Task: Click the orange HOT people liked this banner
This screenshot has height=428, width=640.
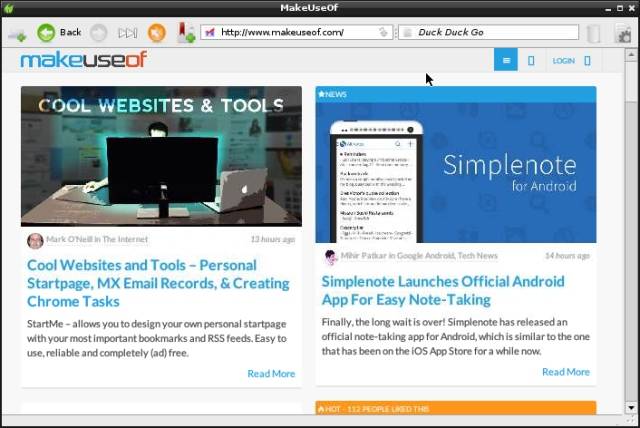Action: click(456, 408)
